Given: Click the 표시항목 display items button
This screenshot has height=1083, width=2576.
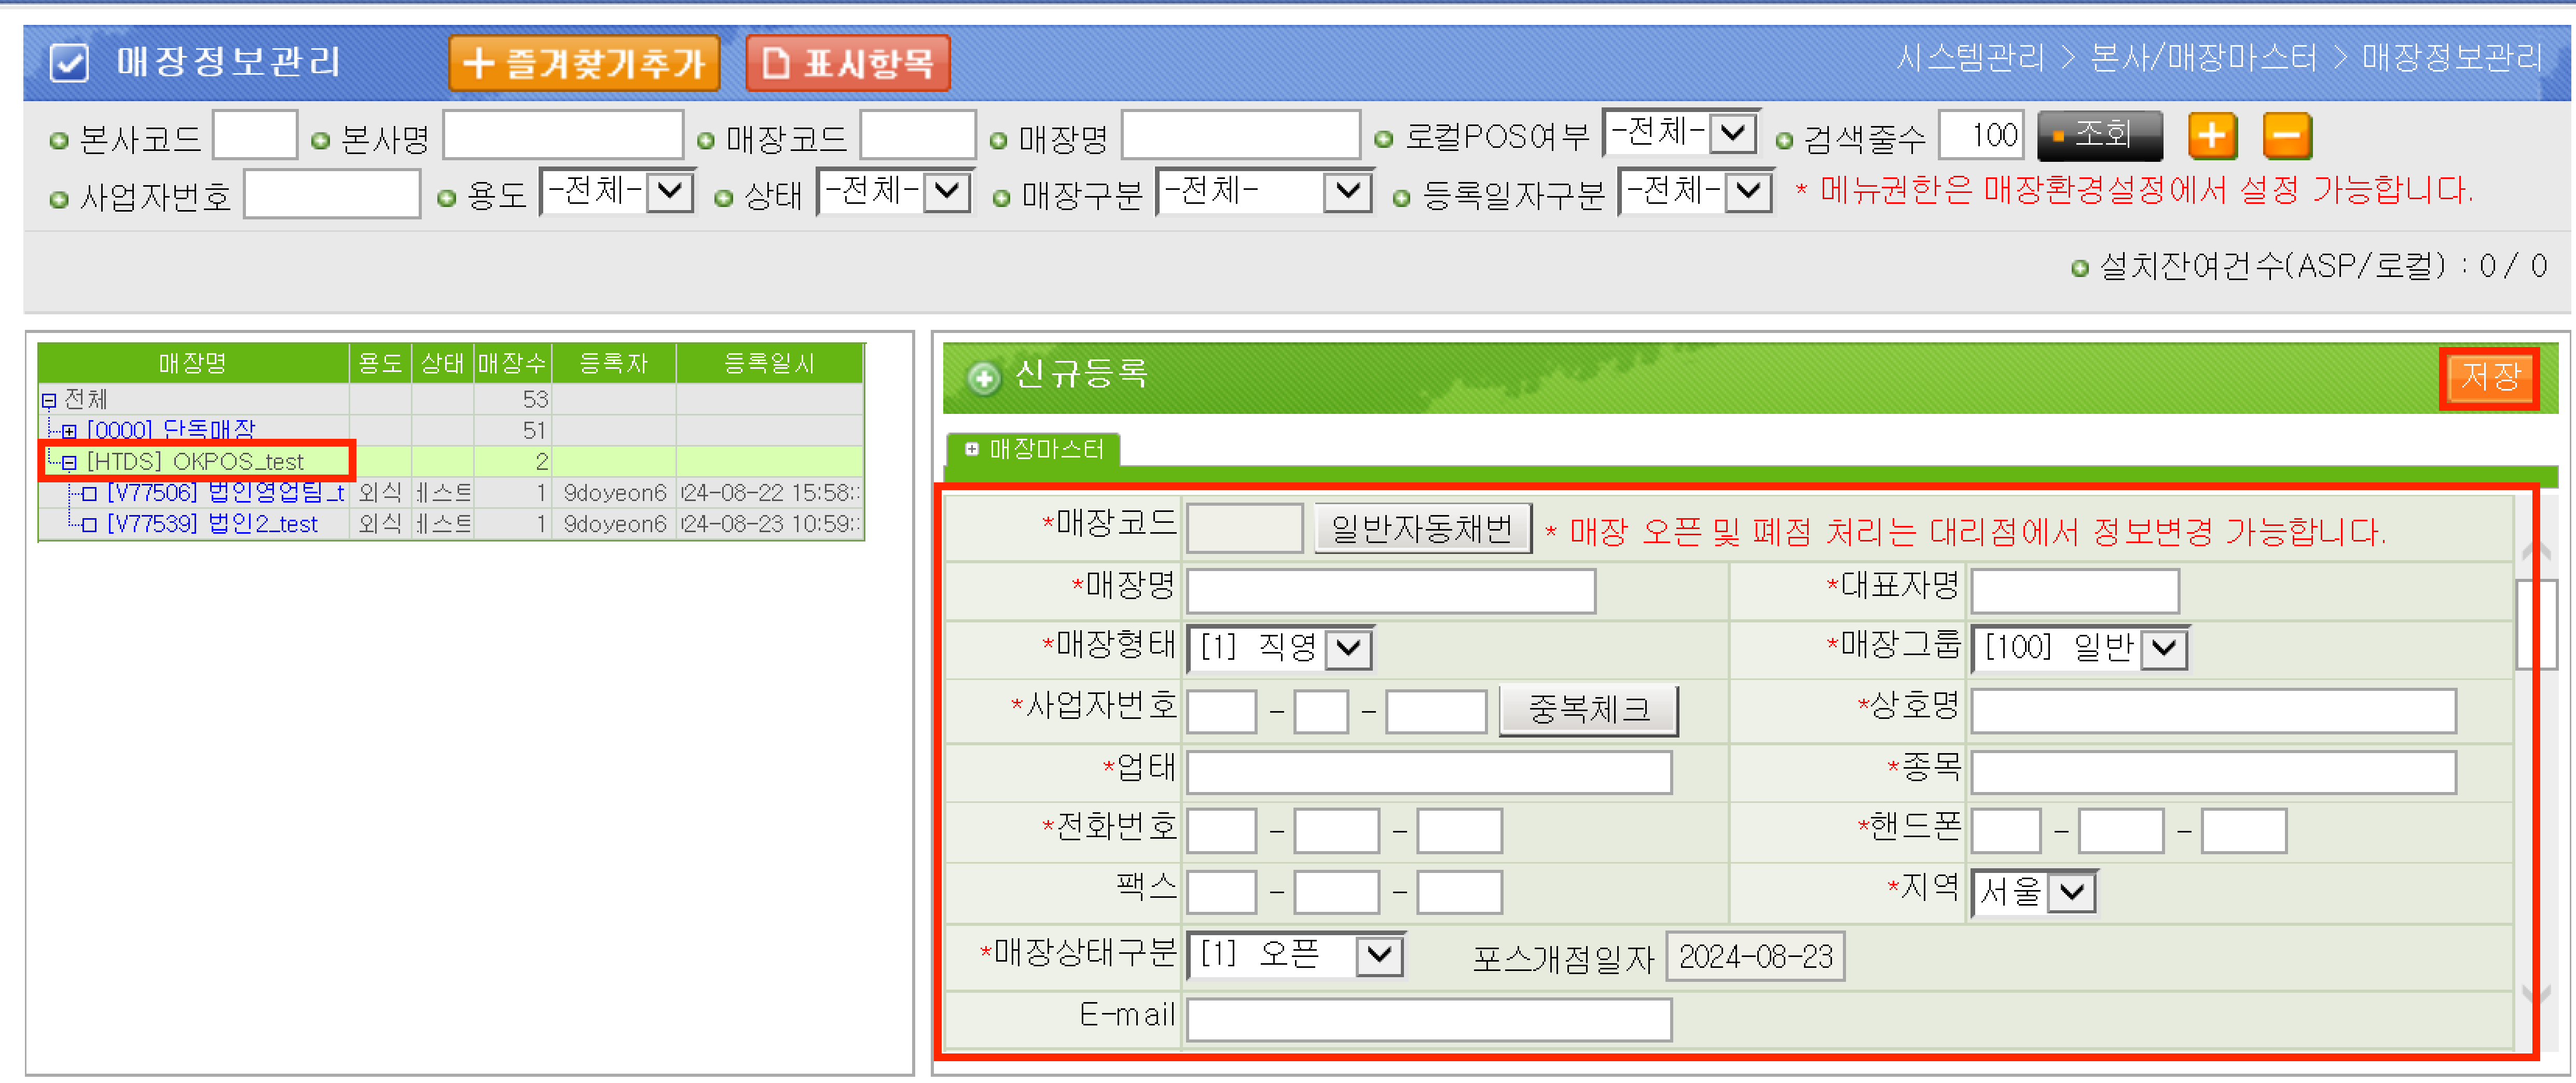Looking at the screenshot, I should coord(848,63).
